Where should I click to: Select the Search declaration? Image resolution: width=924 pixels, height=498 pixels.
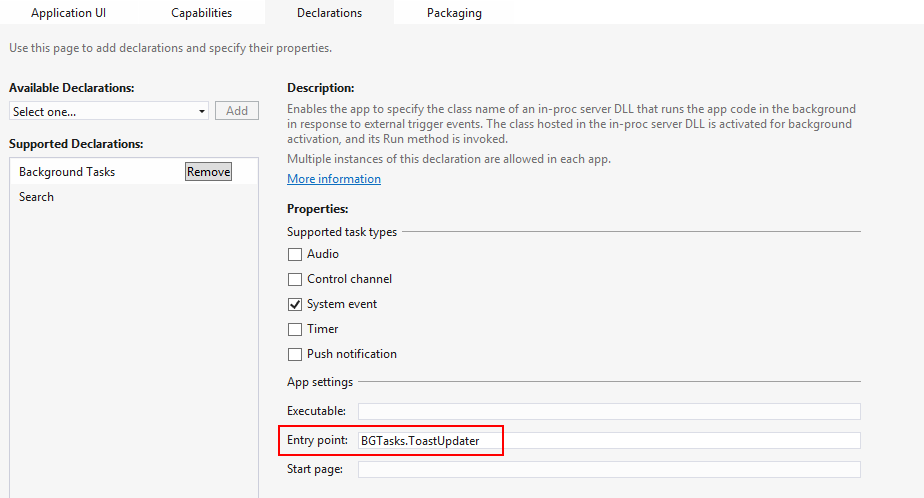[x=36, y=197]
